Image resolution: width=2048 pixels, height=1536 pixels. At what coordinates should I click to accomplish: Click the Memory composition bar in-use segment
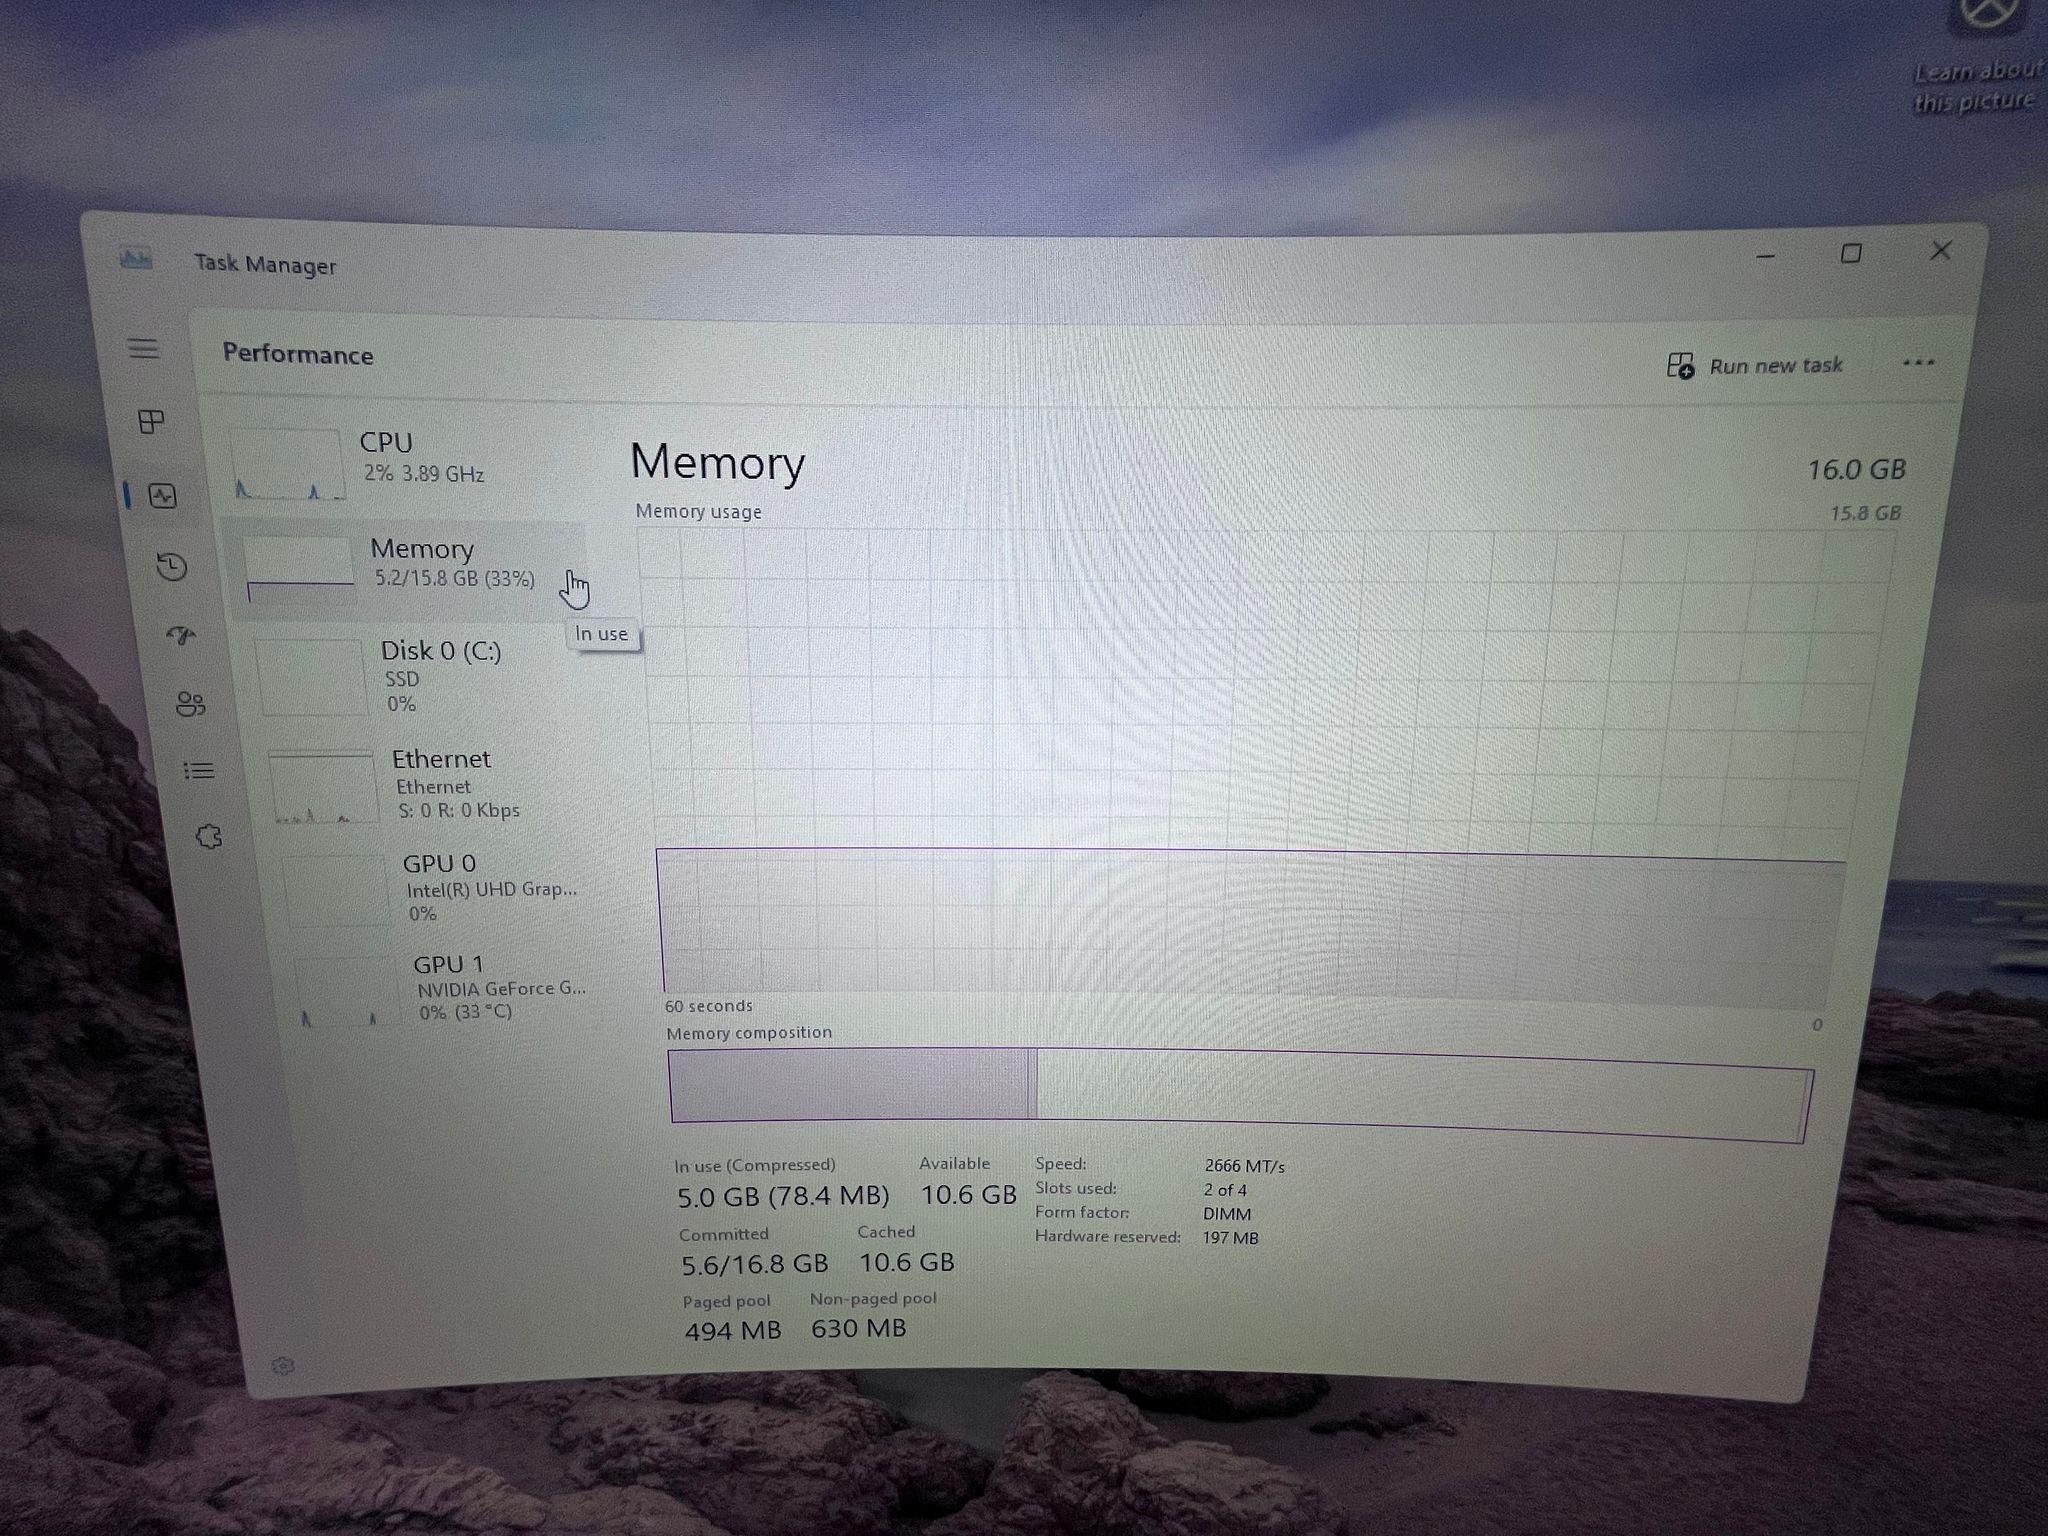pyautogui.click(x=850, y=1085)
